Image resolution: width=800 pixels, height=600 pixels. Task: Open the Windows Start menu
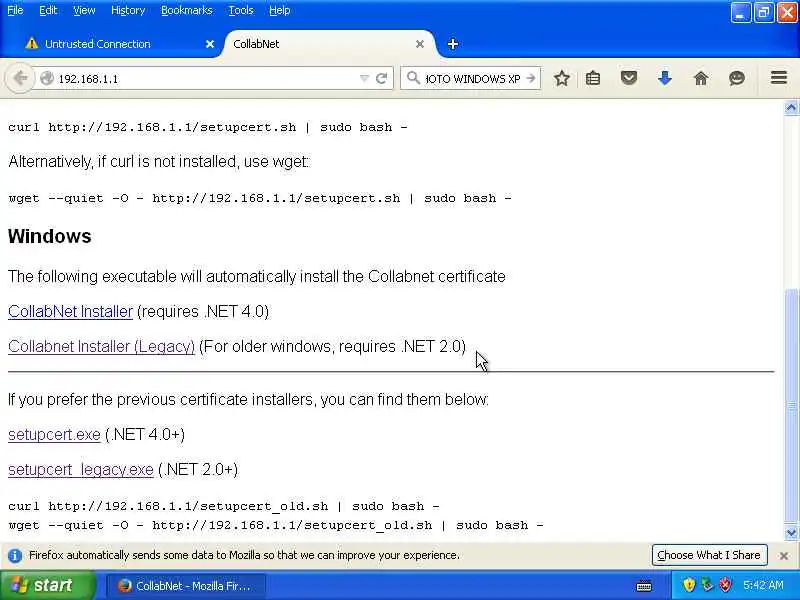tap(47, 585)
